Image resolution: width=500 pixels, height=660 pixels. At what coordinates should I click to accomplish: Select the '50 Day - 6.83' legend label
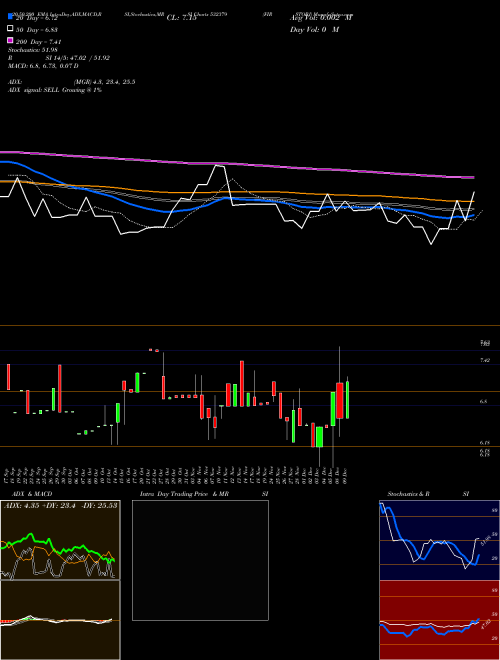[x=37, y=30]
